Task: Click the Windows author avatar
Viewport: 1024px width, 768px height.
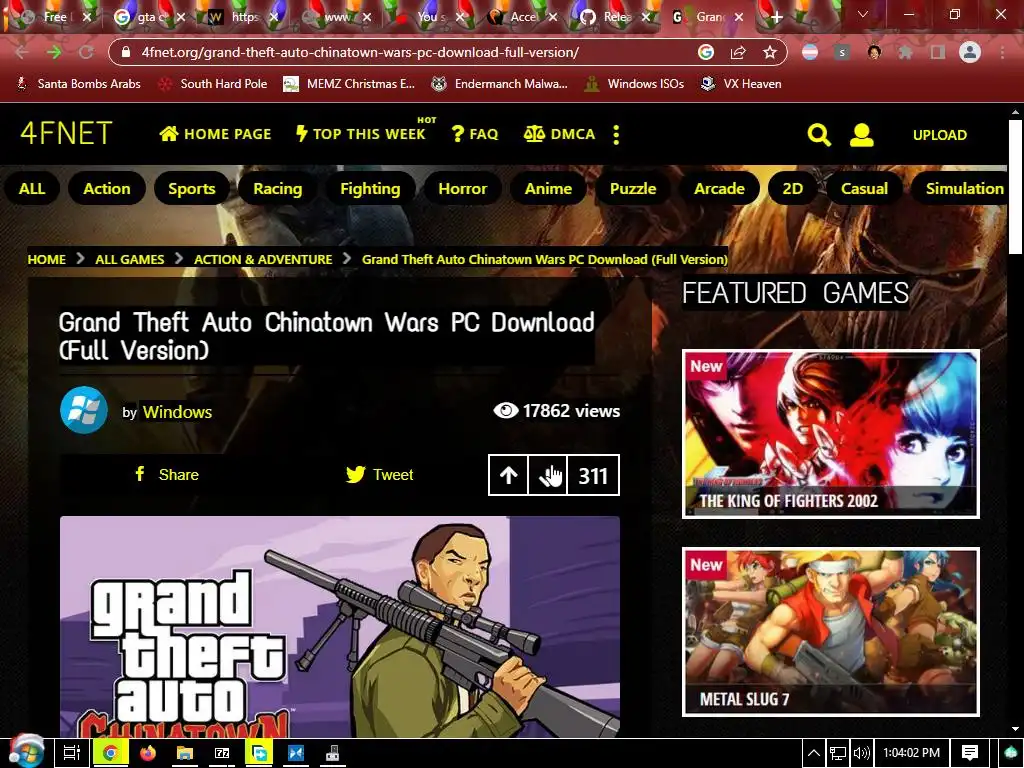Action: tap(84, 410)
